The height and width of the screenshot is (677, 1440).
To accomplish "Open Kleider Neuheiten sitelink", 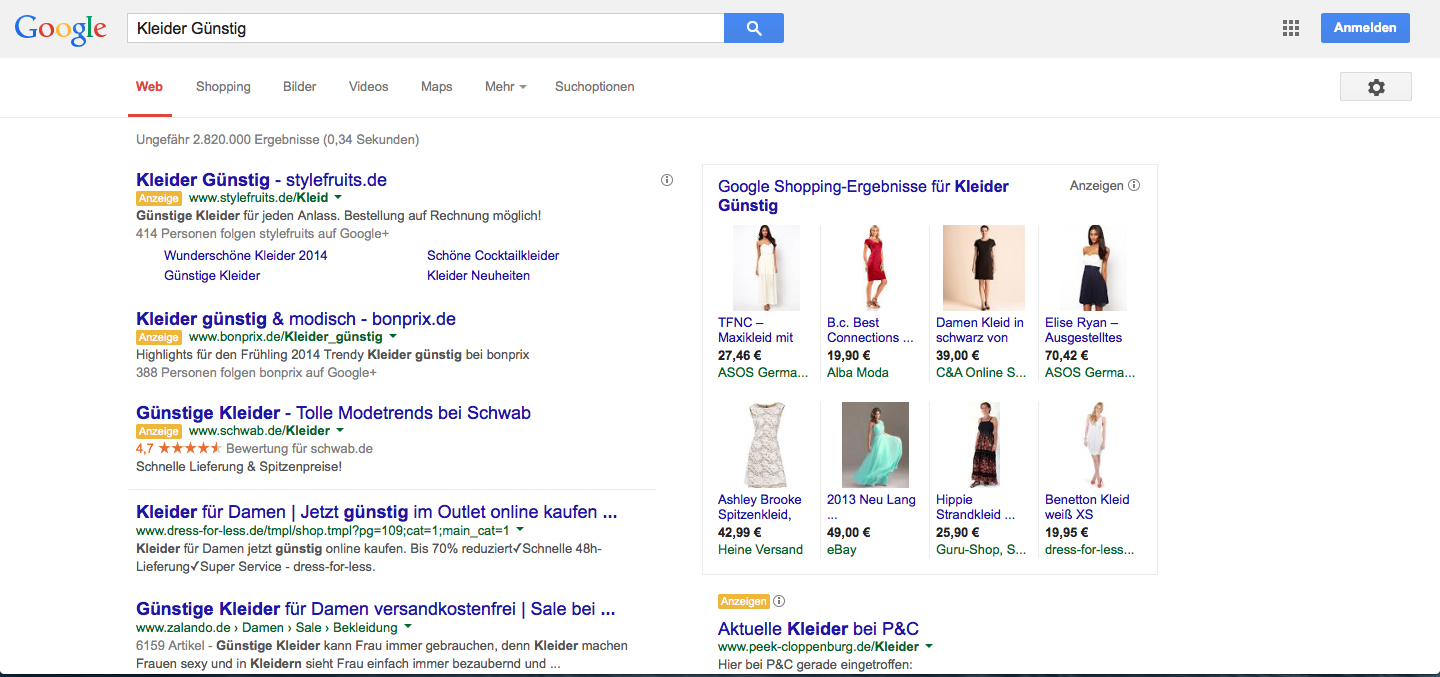I will pos(478,275).
